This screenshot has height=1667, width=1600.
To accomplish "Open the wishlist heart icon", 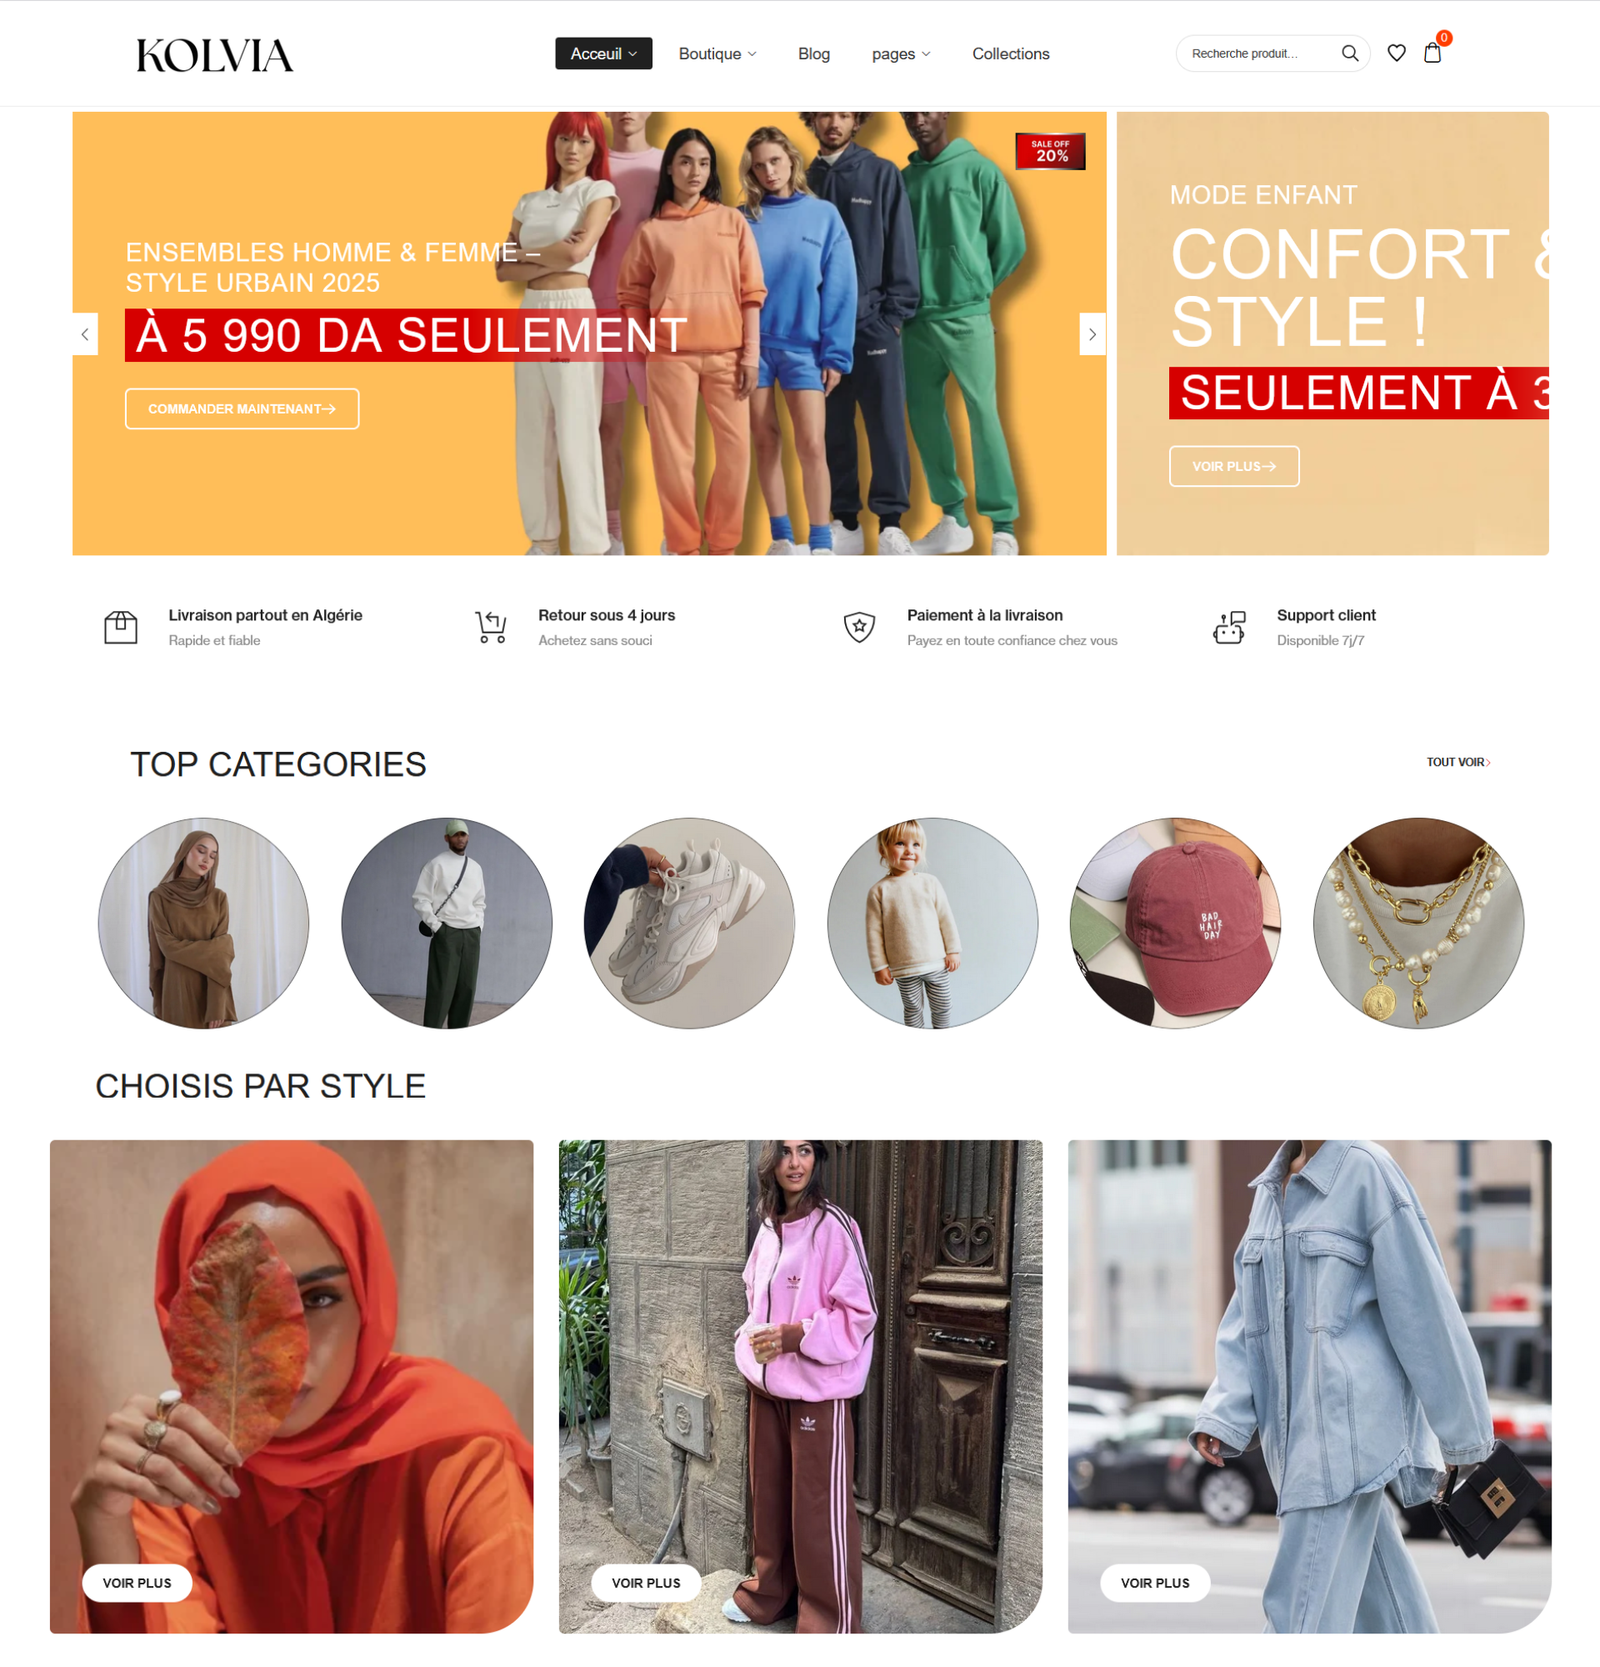I will coord(1396,53).
